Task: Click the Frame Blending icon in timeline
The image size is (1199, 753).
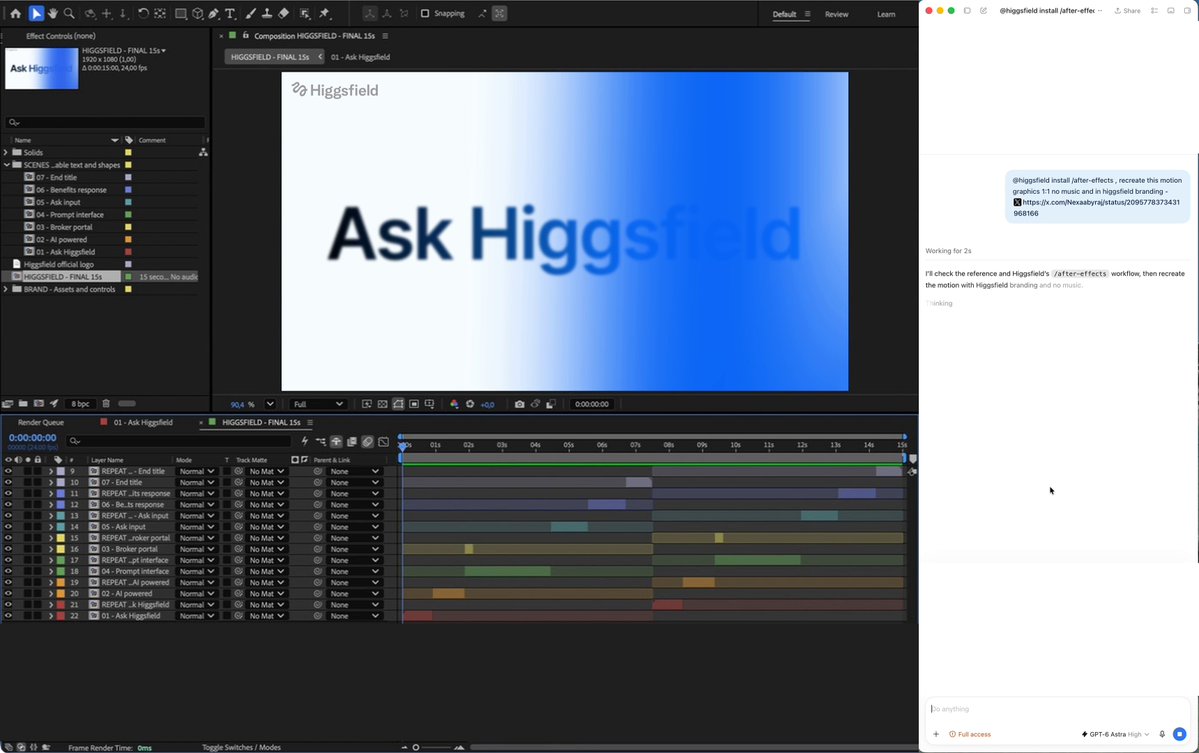Action: 352,441
